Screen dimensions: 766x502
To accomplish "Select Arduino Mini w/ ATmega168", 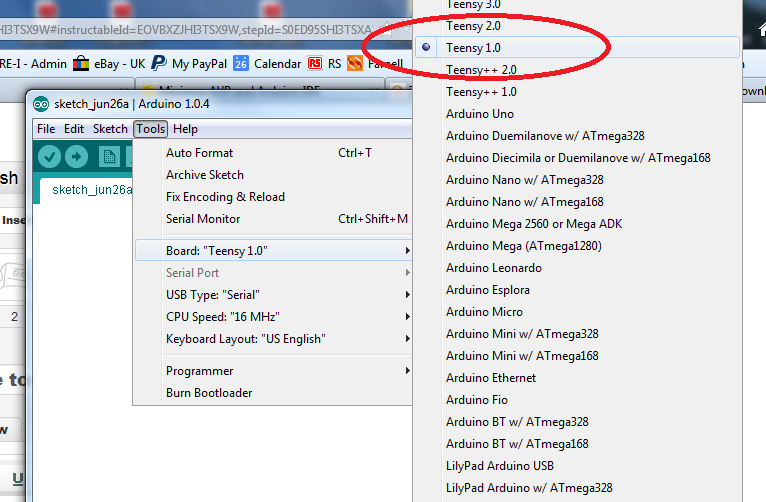I will [577, 356].
